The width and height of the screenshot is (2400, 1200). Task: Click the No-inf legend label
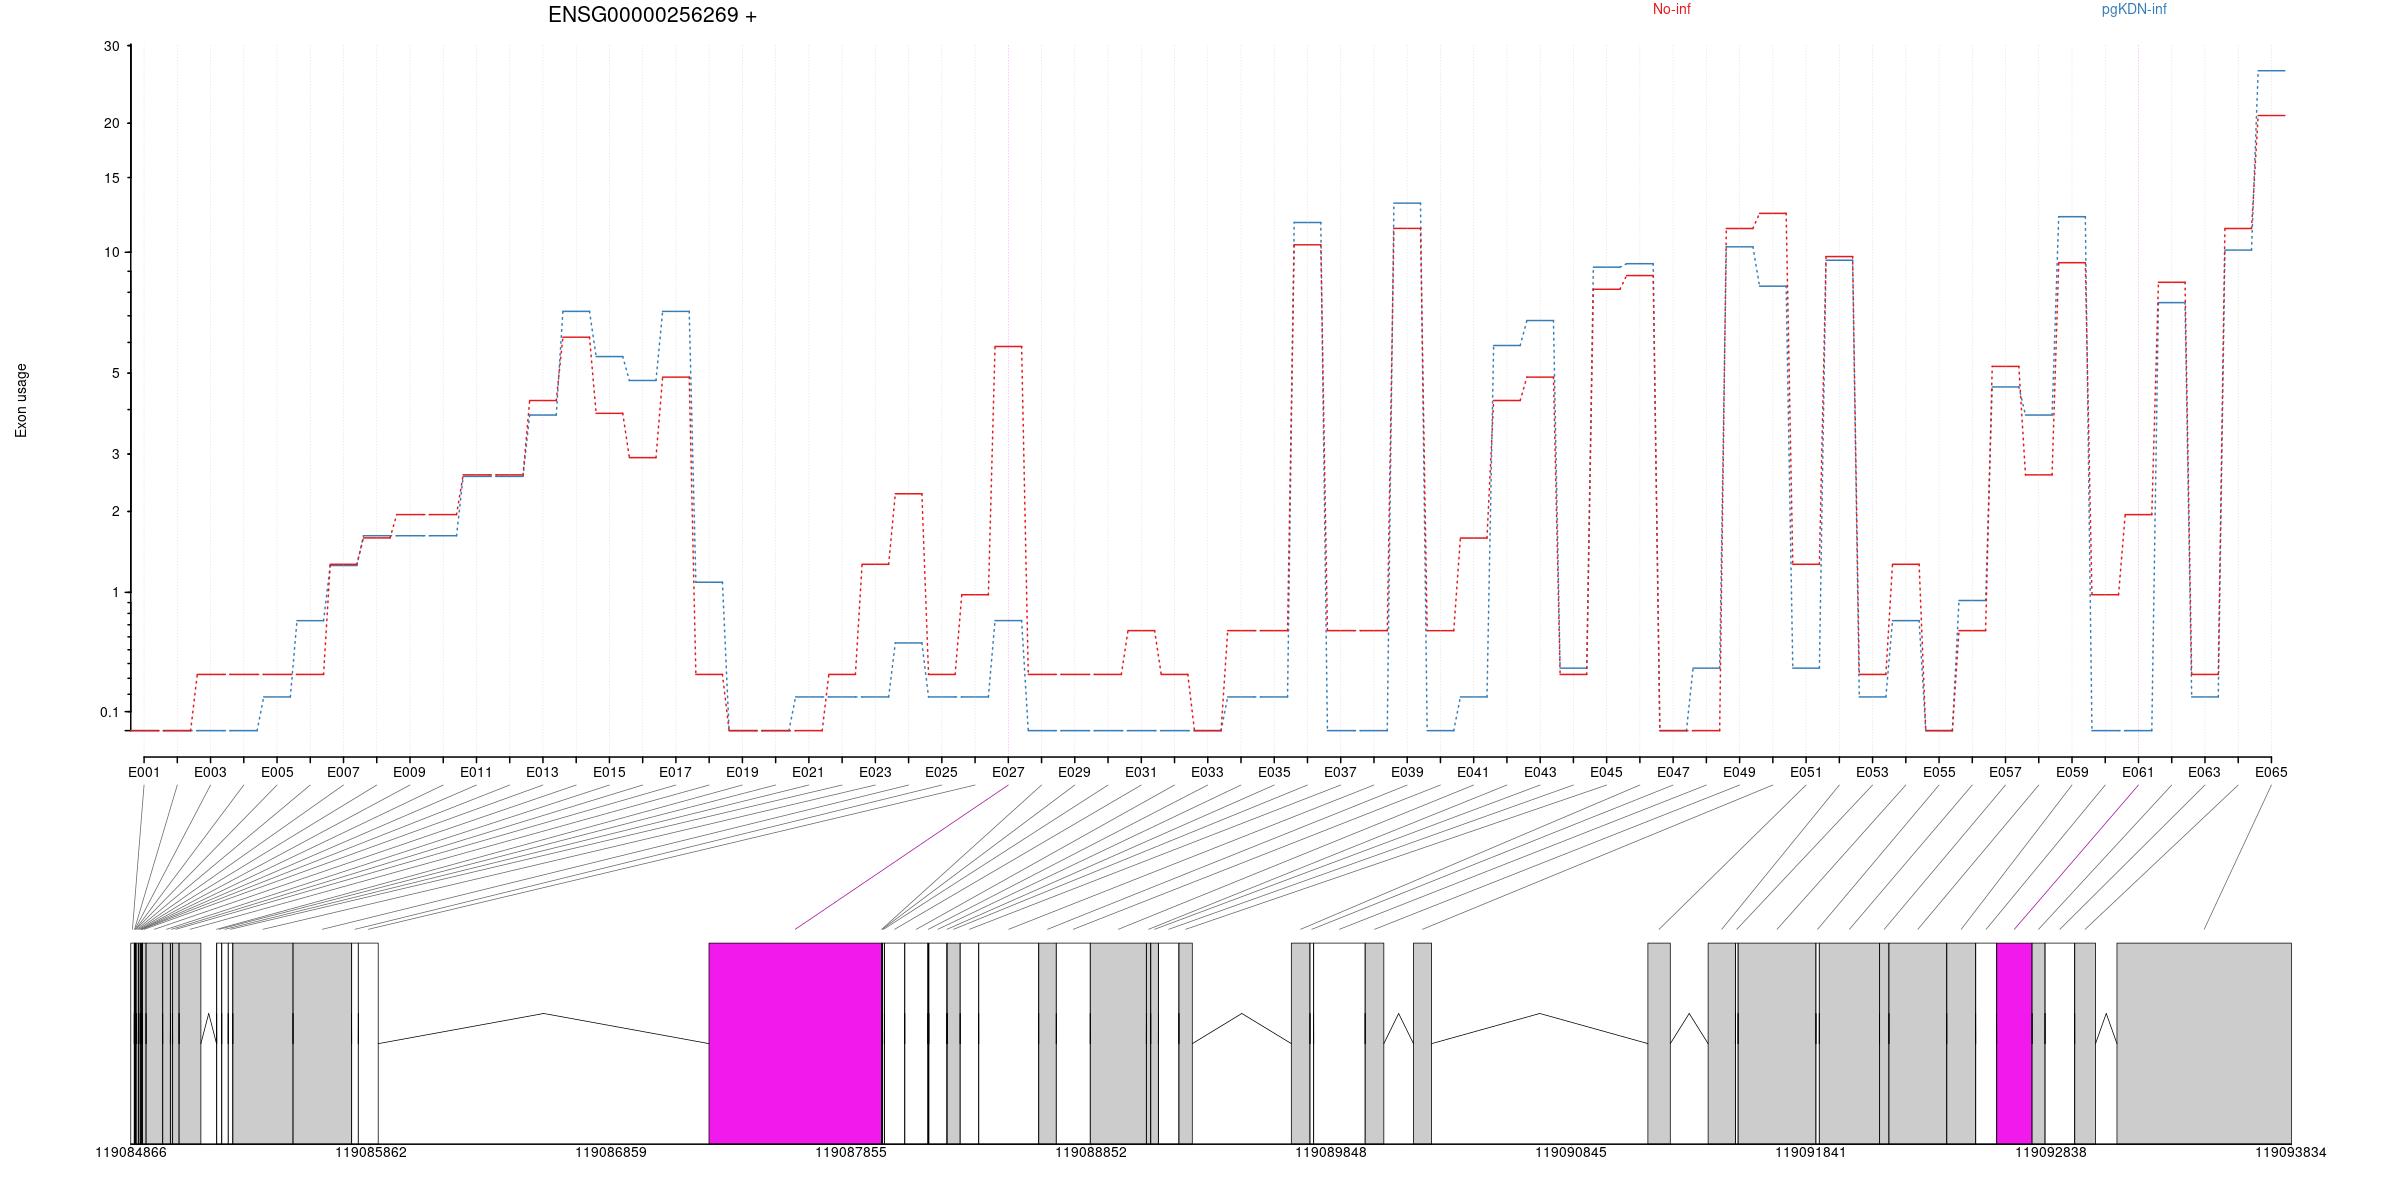[x=1671, y=10]
